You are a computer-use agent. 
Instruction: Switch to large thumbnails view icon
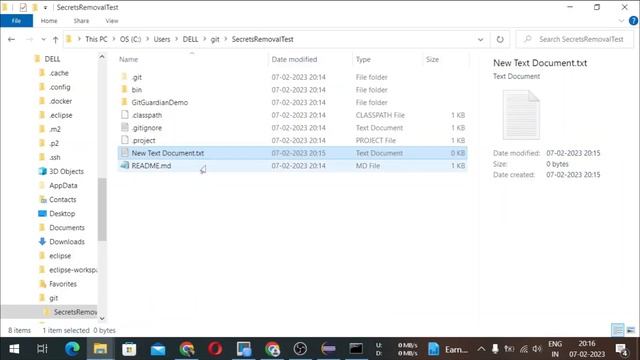click(x=631, y=330)
